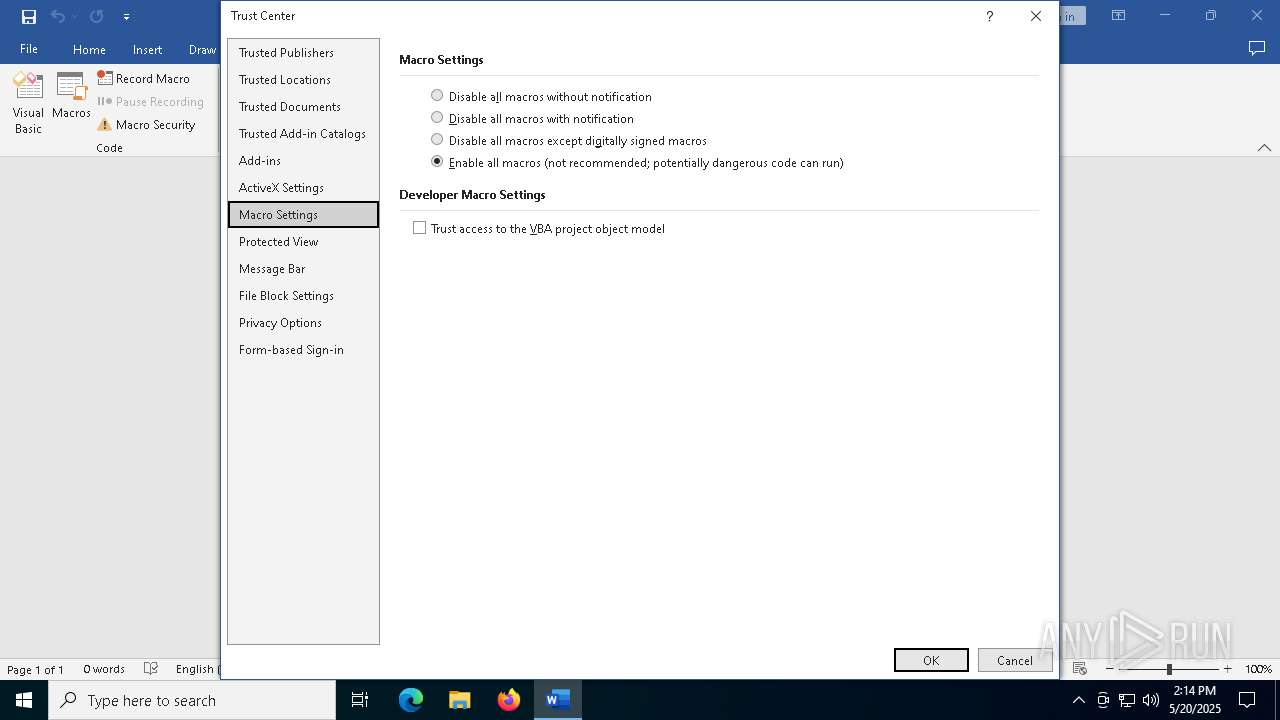Open Protected View category
The image size is (1280, 720).
[303, 242]
